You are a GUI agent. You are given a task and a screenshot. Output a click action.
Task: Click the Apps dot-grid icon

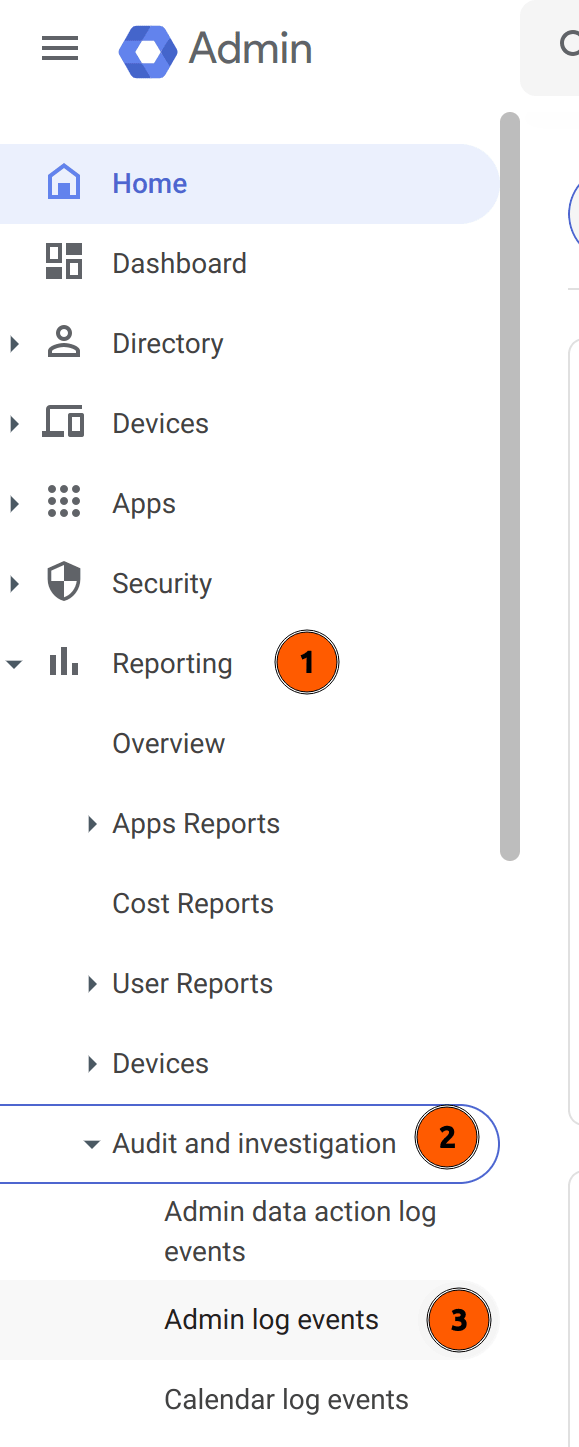click(x=64, y=503)
